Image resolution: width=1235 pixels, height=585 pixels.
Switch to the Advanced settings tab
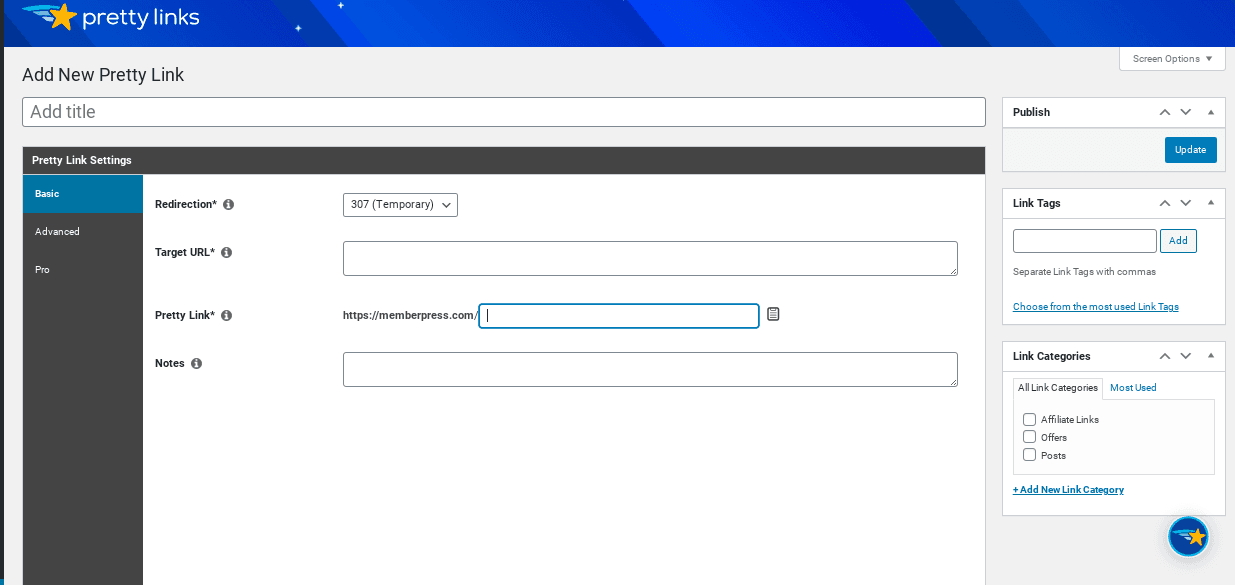[x=83, y=232]
